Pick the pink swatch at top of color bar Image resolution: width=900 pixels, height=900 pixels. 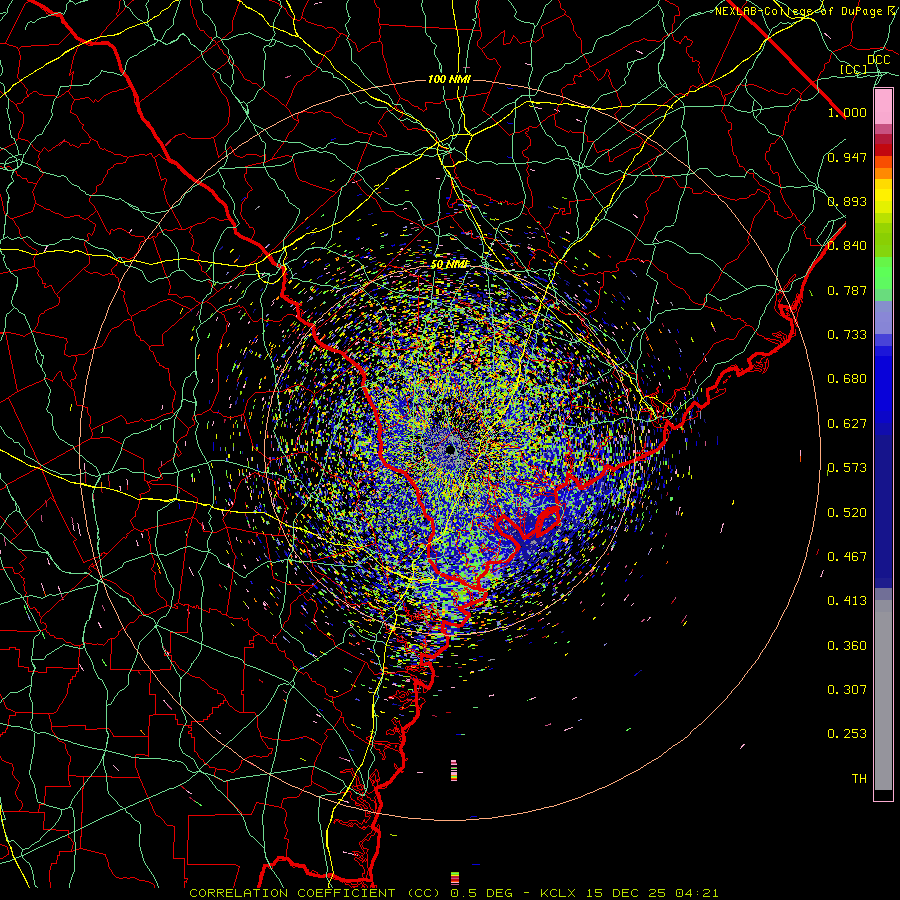(x=883, y=107)
